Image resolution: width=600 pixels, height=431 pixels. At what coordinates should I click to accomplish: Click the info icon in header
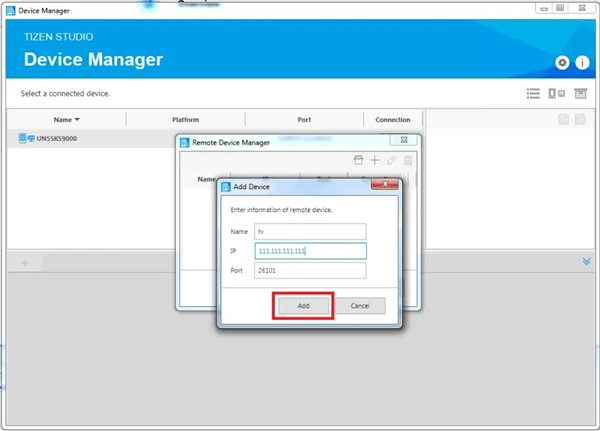point(582,62)
